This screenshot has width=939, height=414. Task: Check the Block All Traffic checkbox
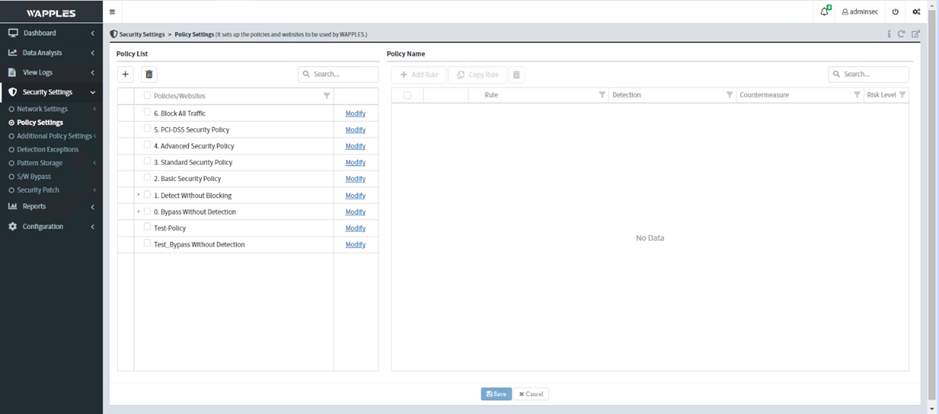(x=147, y=113)
